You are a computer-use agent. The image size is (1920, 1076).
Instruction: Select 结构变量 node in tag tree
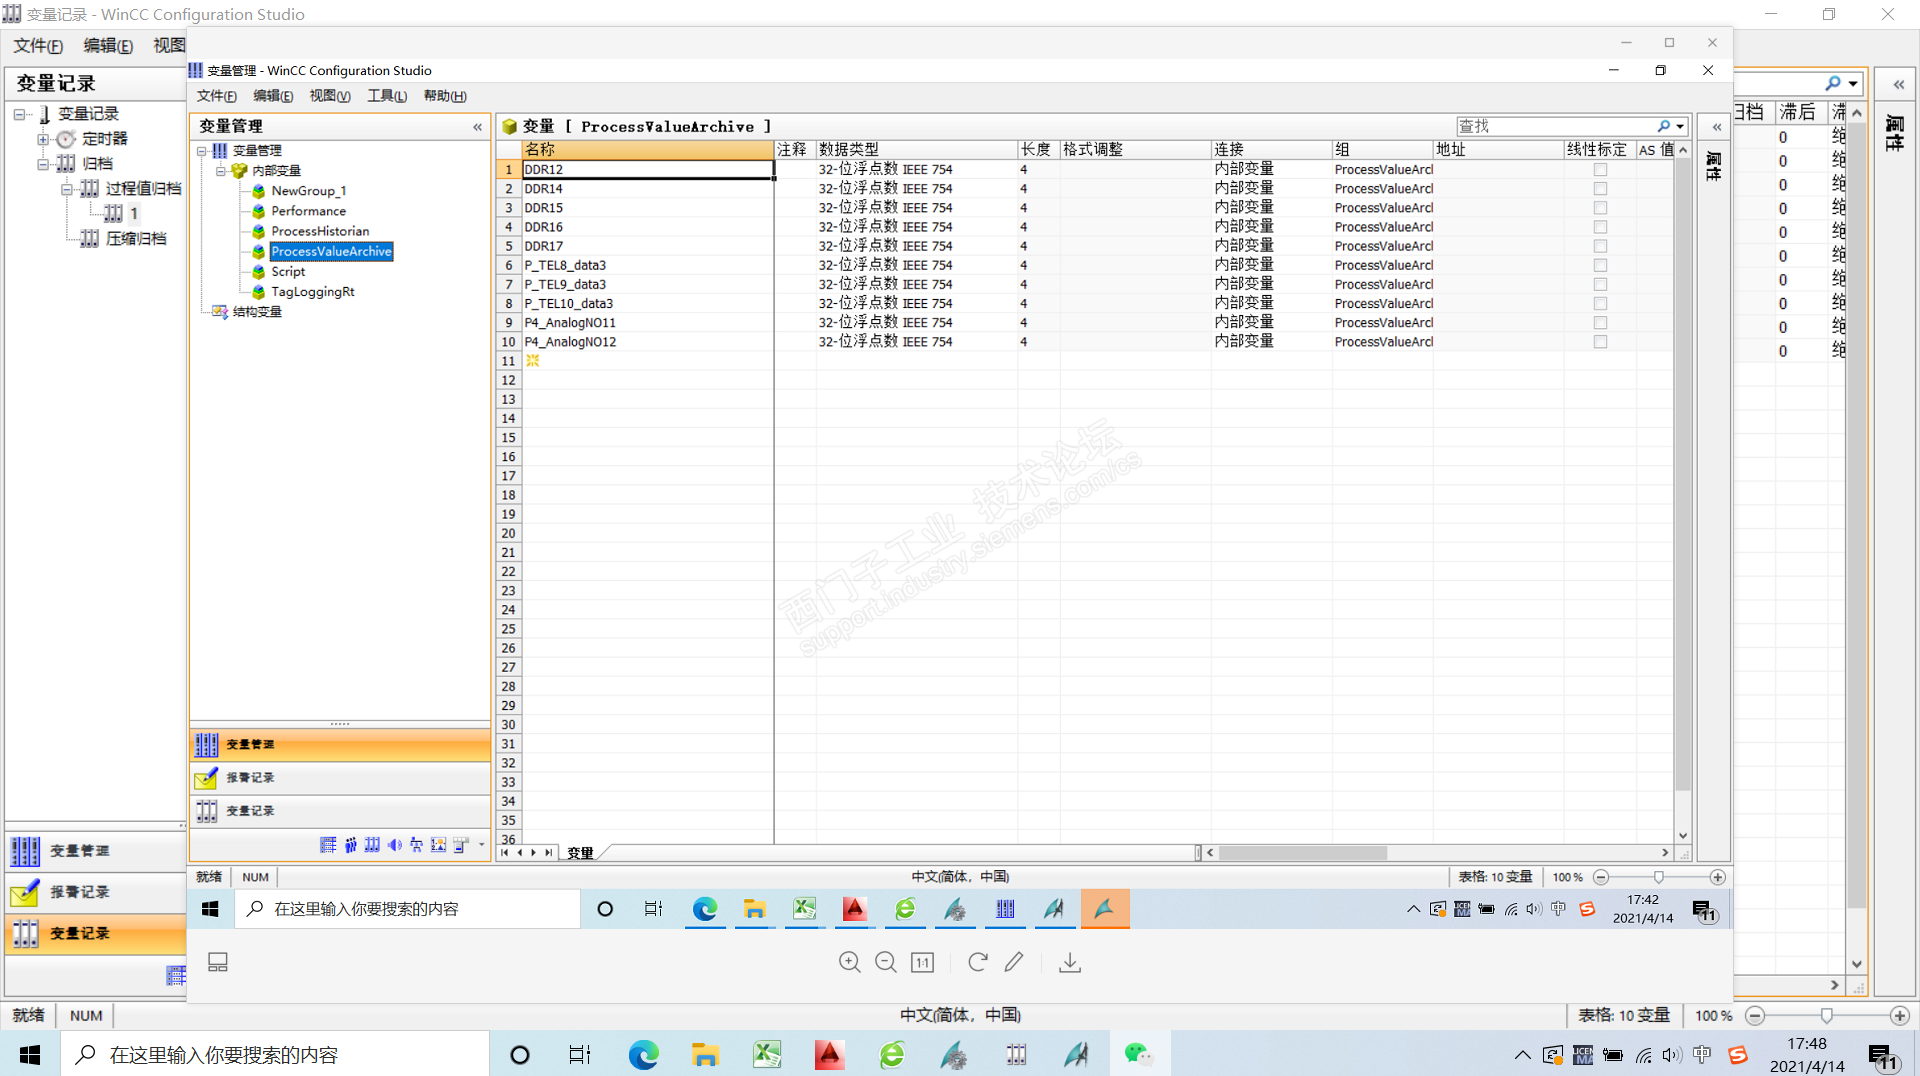pos(257,312)
